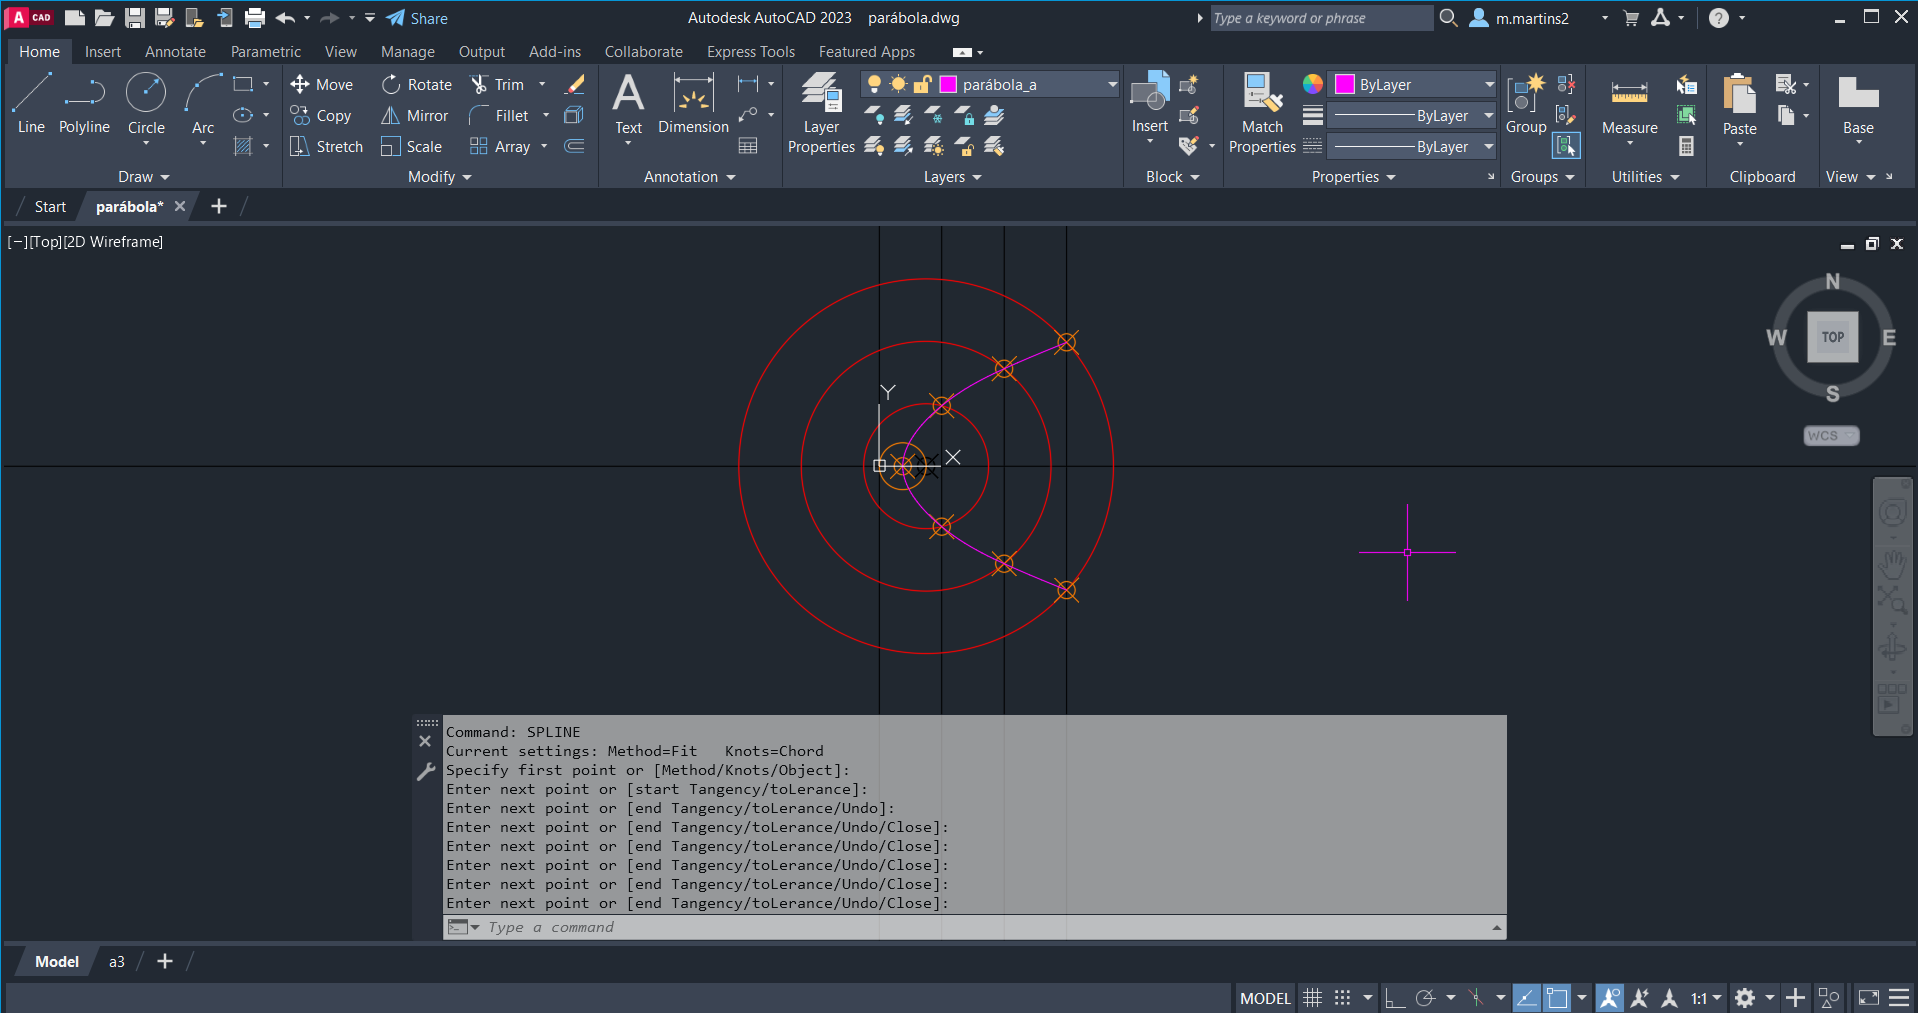Click the Mirror tool icon
The image size is (1918, 1013).
(391, 116)
